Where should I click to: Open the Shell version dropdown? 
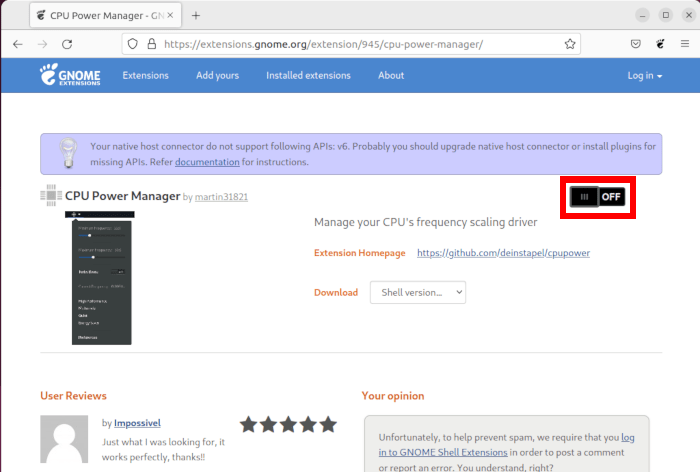[x=418, y=292]
